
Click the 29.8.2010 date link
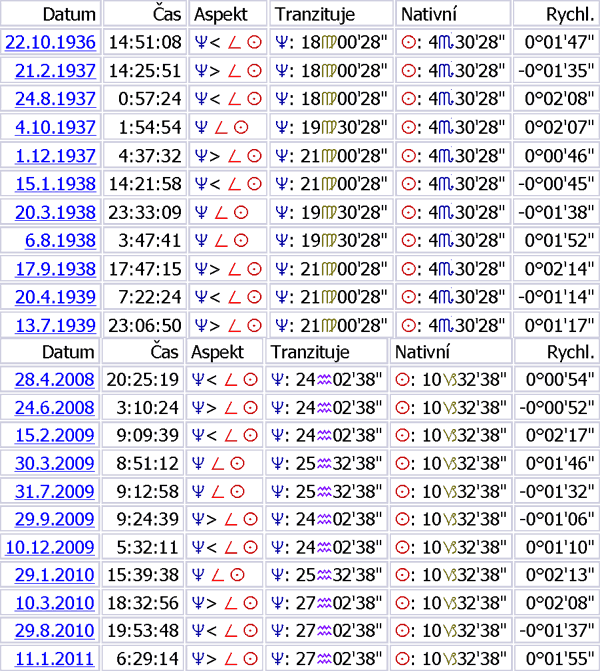(55, 631)
